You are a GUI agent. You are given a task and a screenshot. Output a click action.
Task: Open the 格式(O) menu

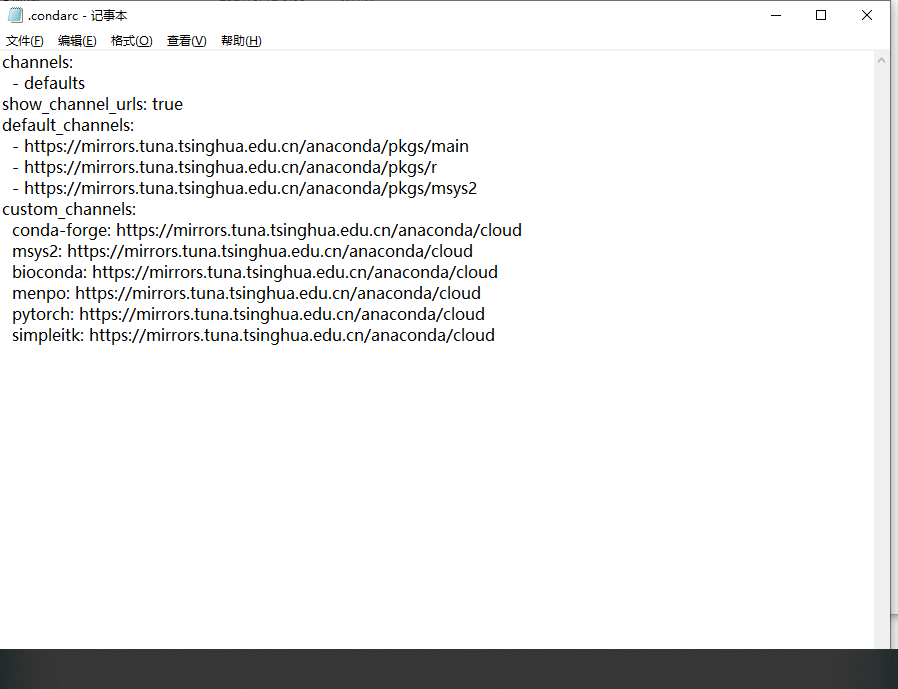point(132,41)
